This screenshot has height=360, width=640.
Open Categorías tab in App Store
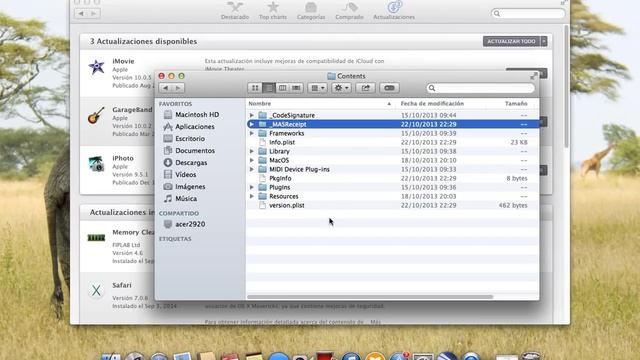click(311, 11)
